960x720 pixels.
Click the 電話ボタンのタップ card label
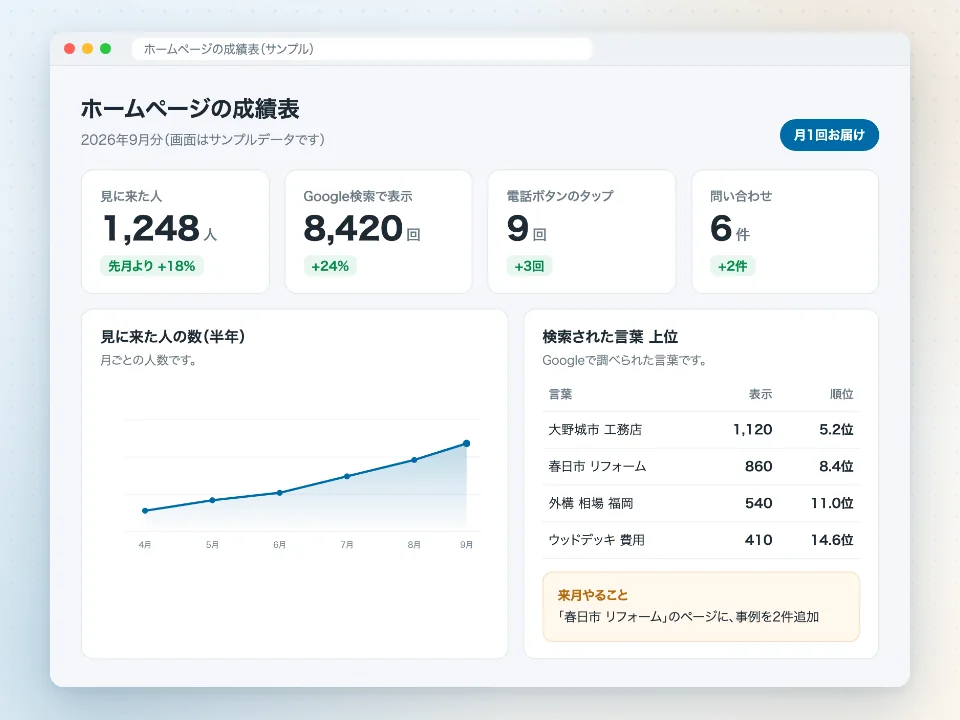[x=560, y=196]
